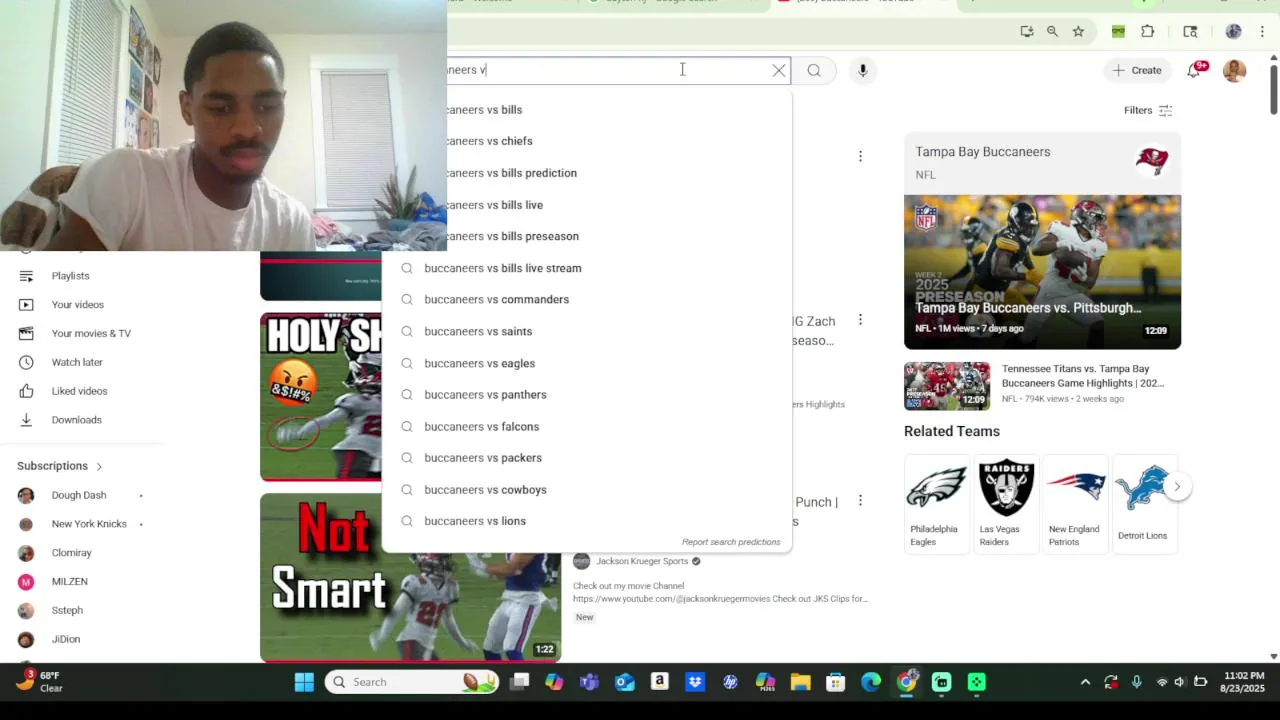Select suggestion "buccaneers vs bills live stream"
Image resolution: width=1280 pixels, height=720 pixels.
(x=587, y=268)
